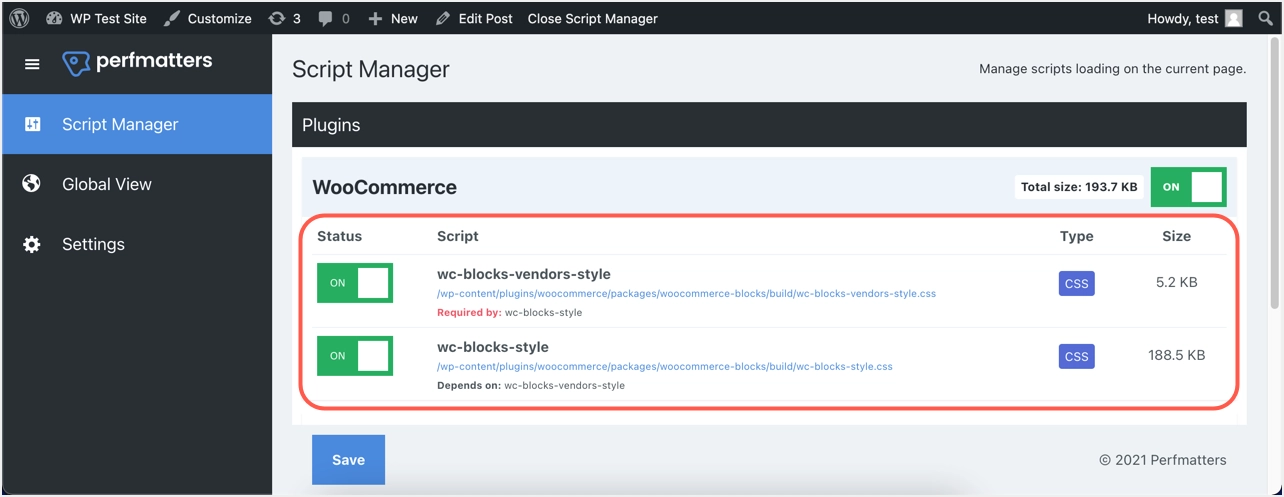Open the wc-blocks-vendors-style.css file path link

pyautogui.click(x=686, y=294)
